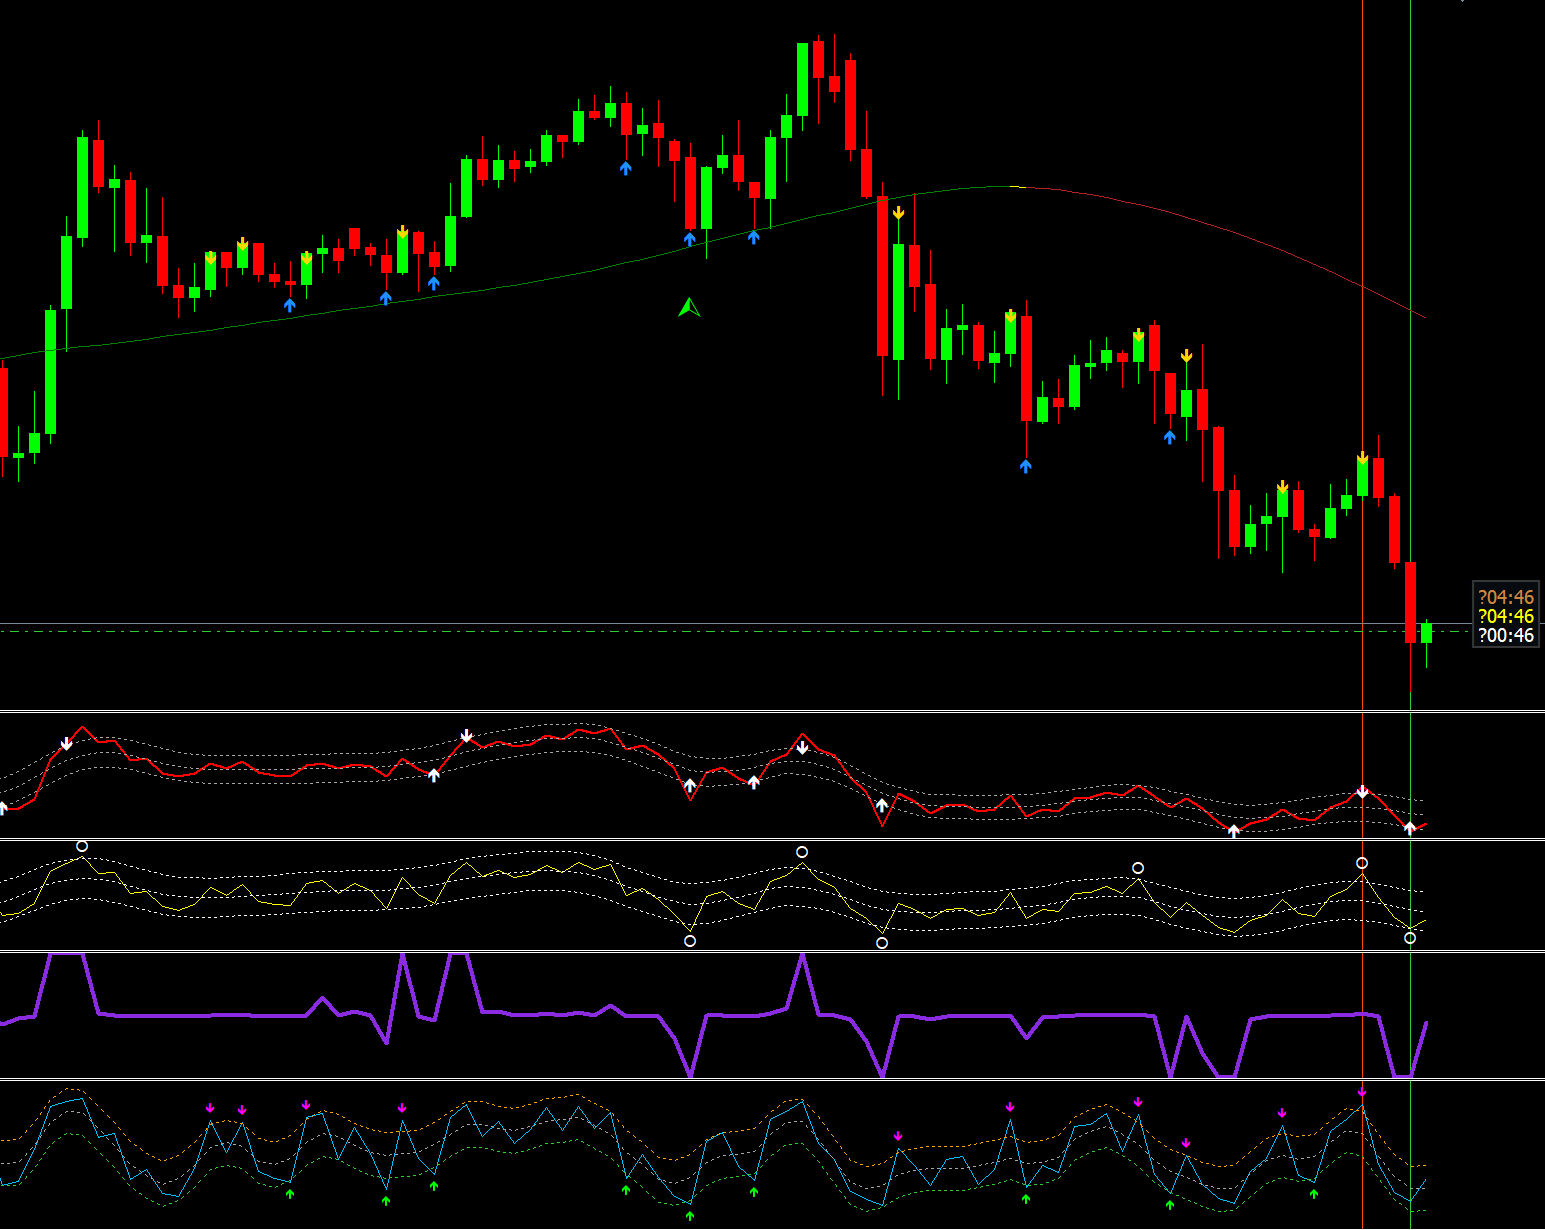Click the yellow ?04:46 timer label
1545x1230 pixels.
pyautogui.click(x=1506, y=616)
